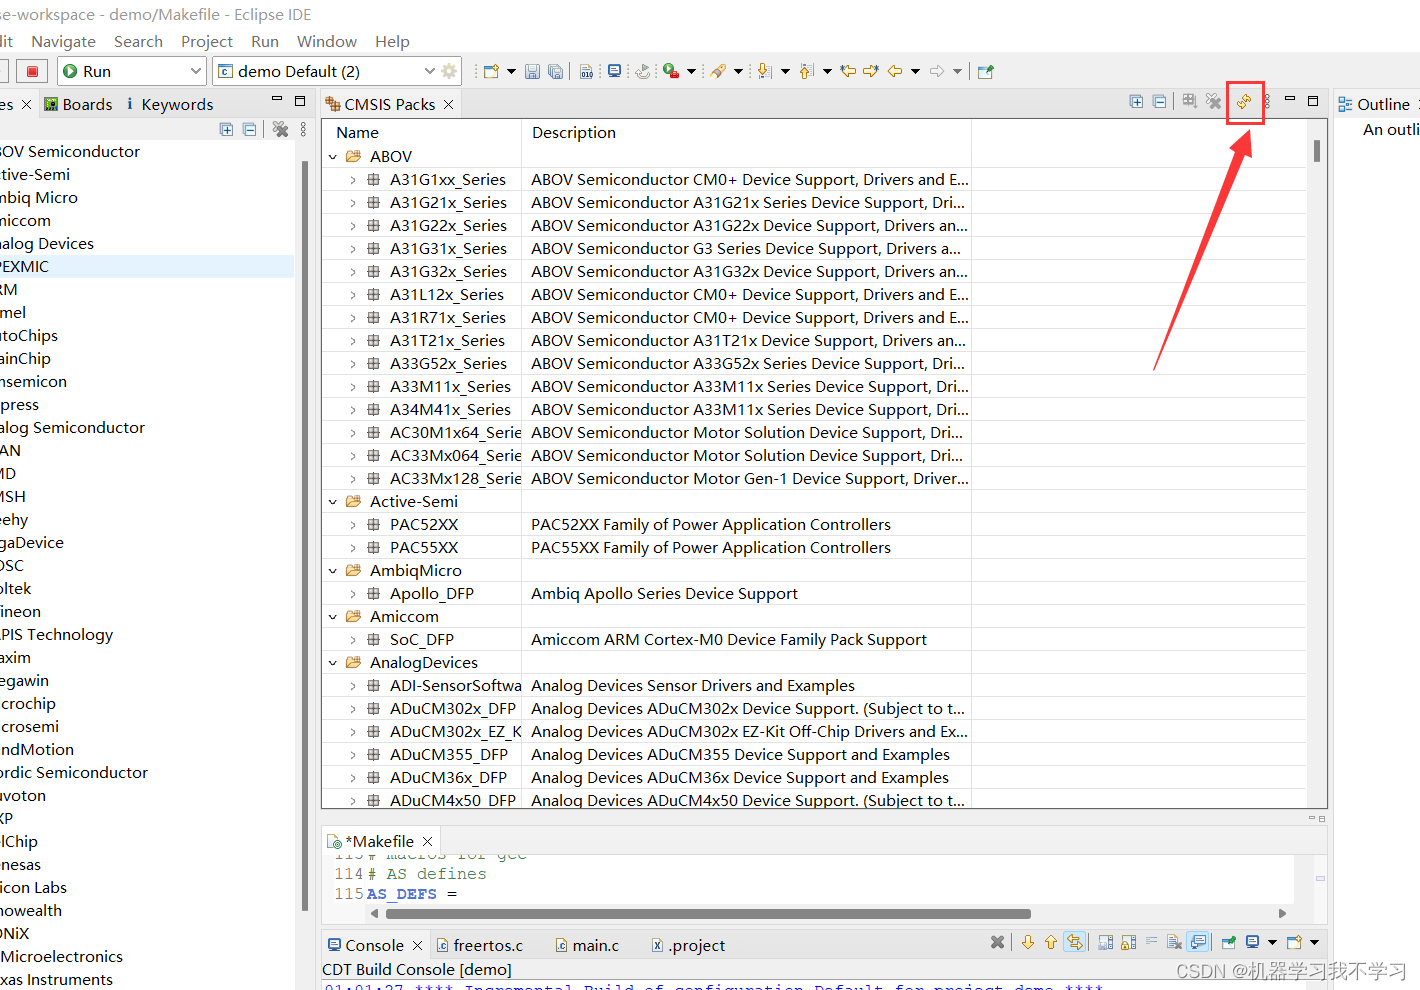1420x990 pixels.
Task: Click the Save icon in main toolbar
Action: point(532,71)
